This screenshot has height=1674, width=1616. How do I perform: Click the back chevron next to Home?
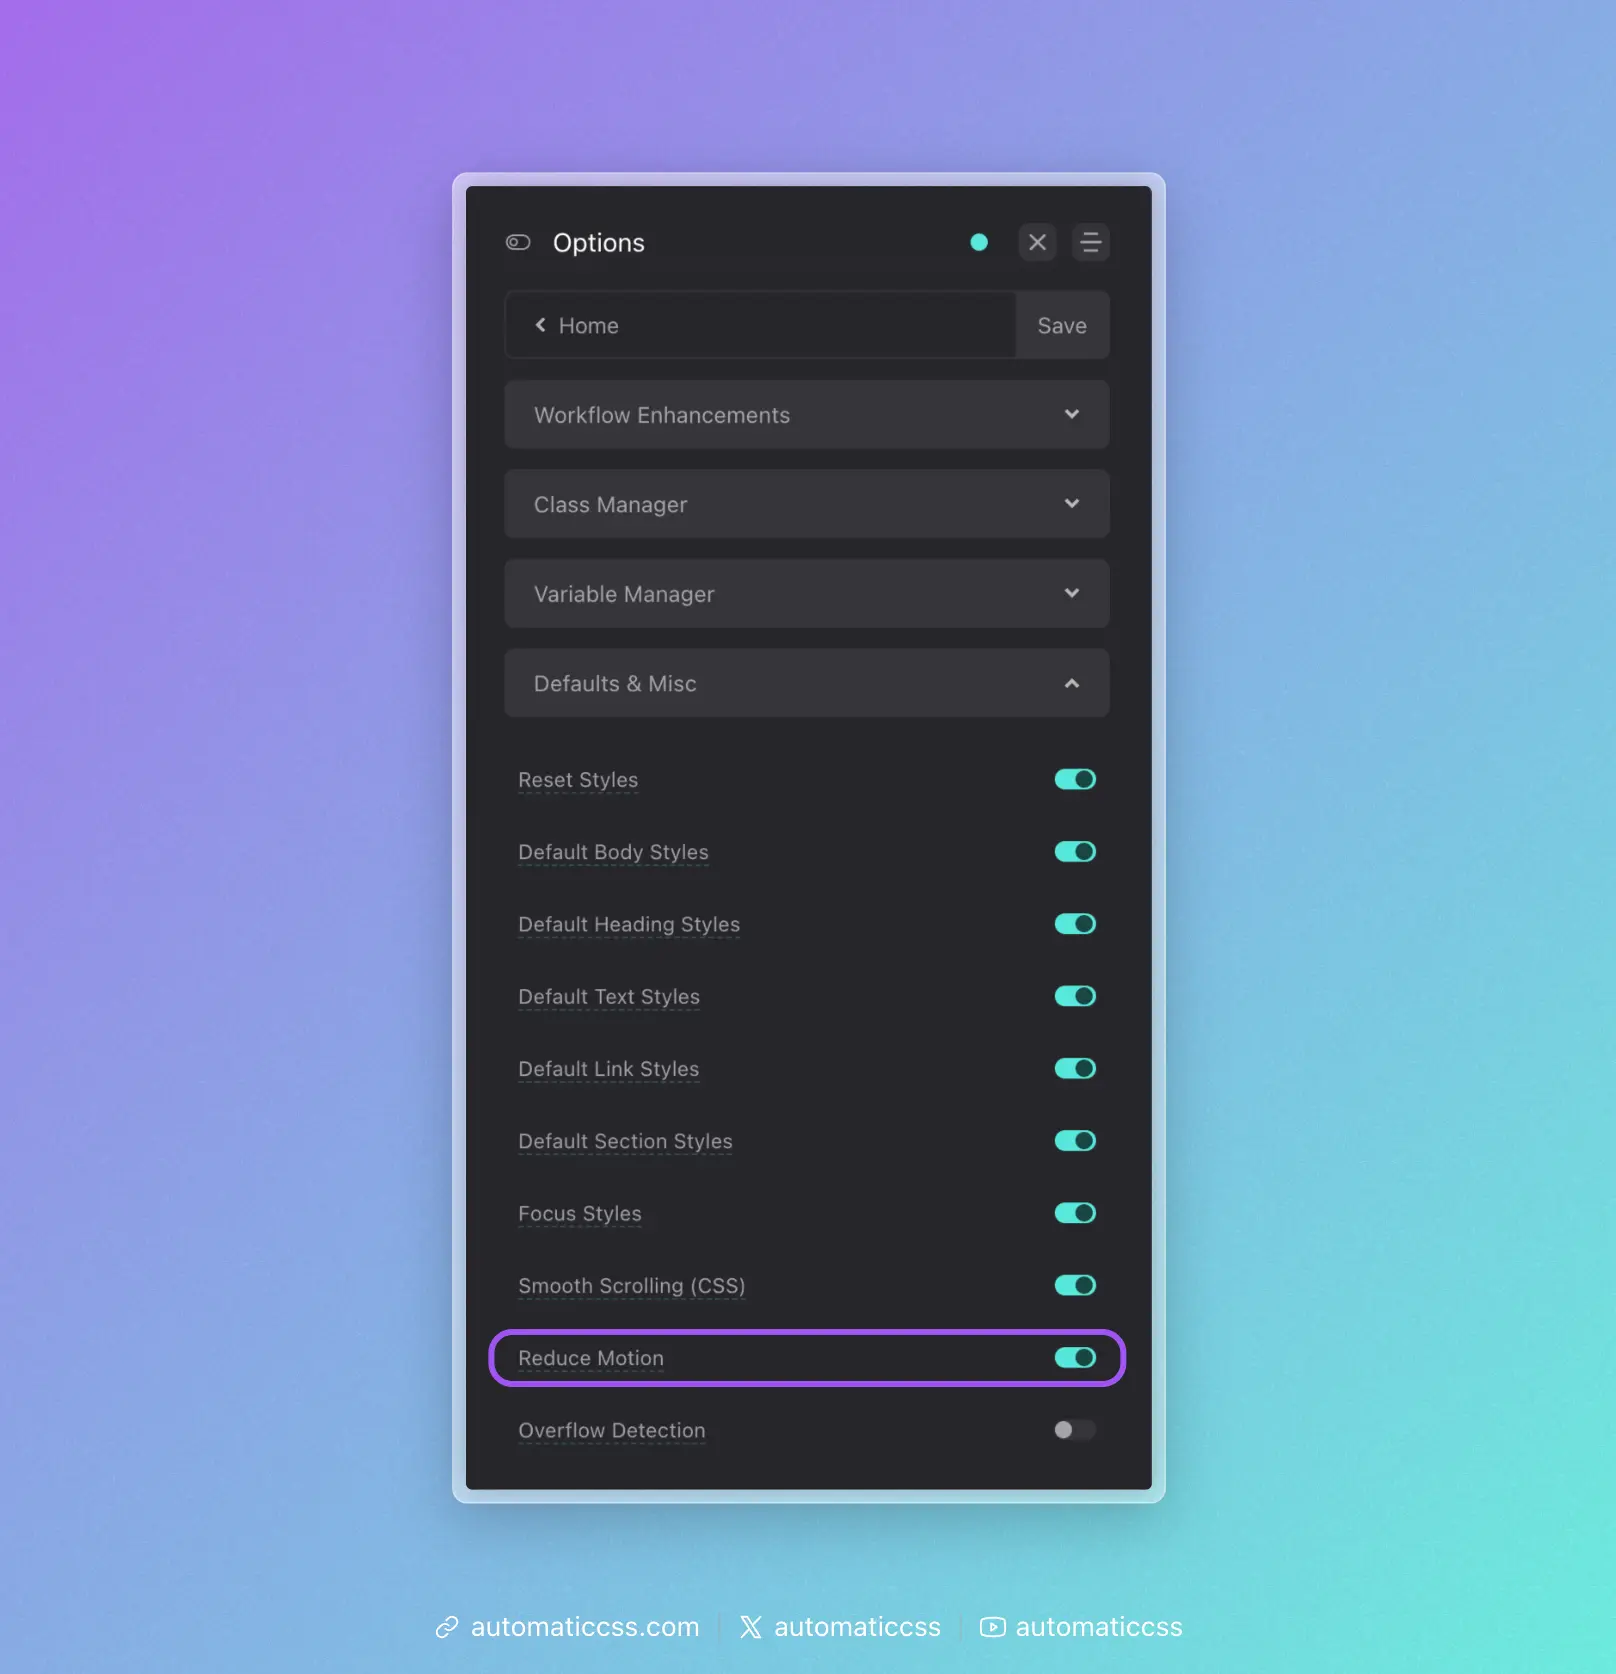click(x=540, y=324)
